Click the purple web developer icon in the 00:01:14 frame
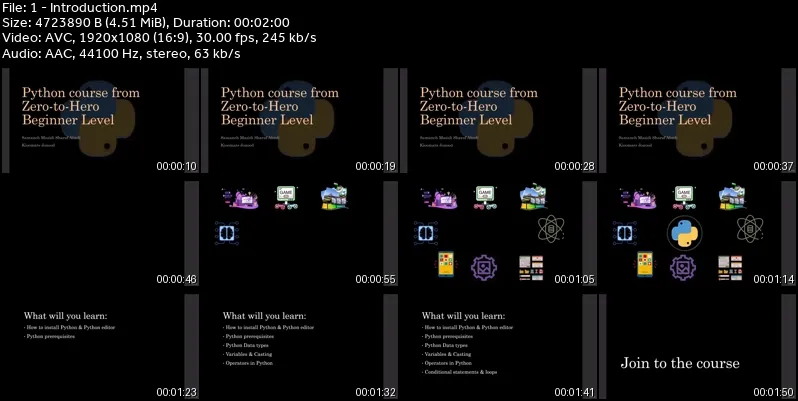Screen dimensions: 798x401 pos(638,198)
